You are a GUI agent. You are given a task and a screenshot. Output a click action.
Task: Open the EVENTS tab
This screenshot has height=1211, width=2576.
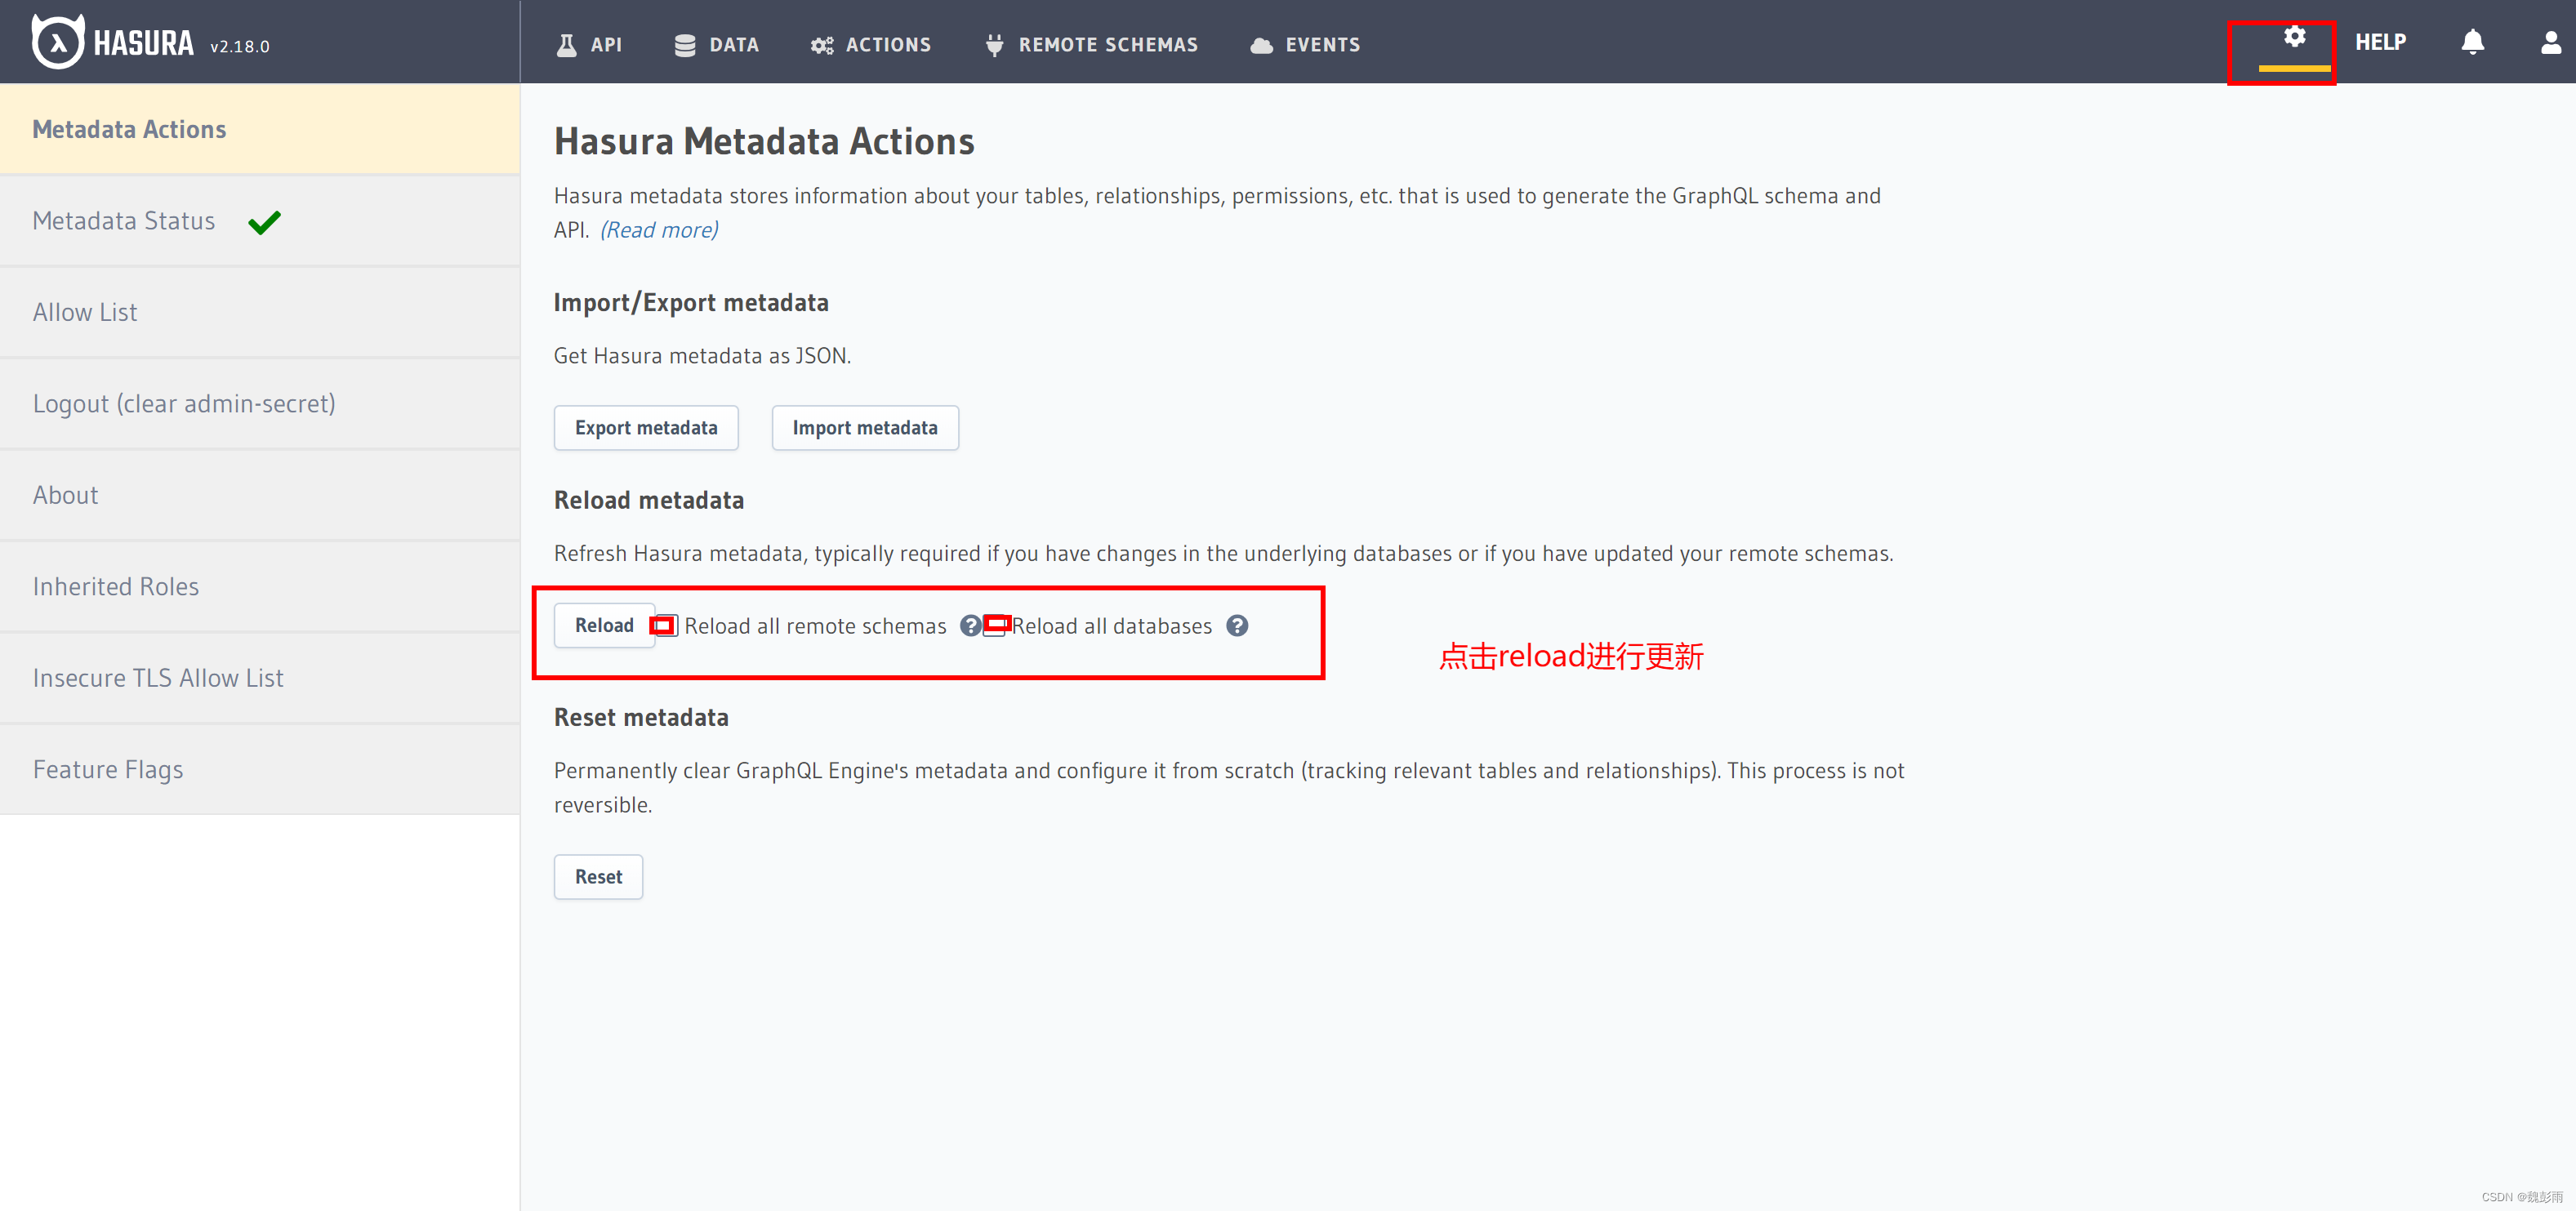coord(1305,45)
